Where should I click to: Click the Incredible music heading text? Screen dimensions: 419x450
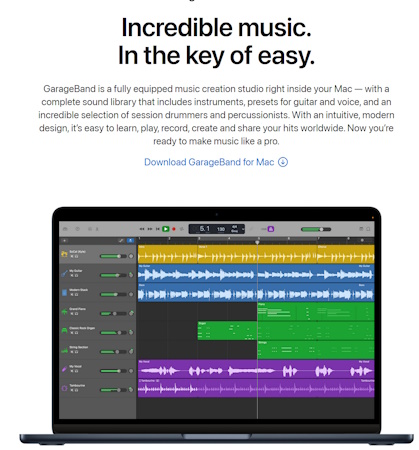point(216,27)
